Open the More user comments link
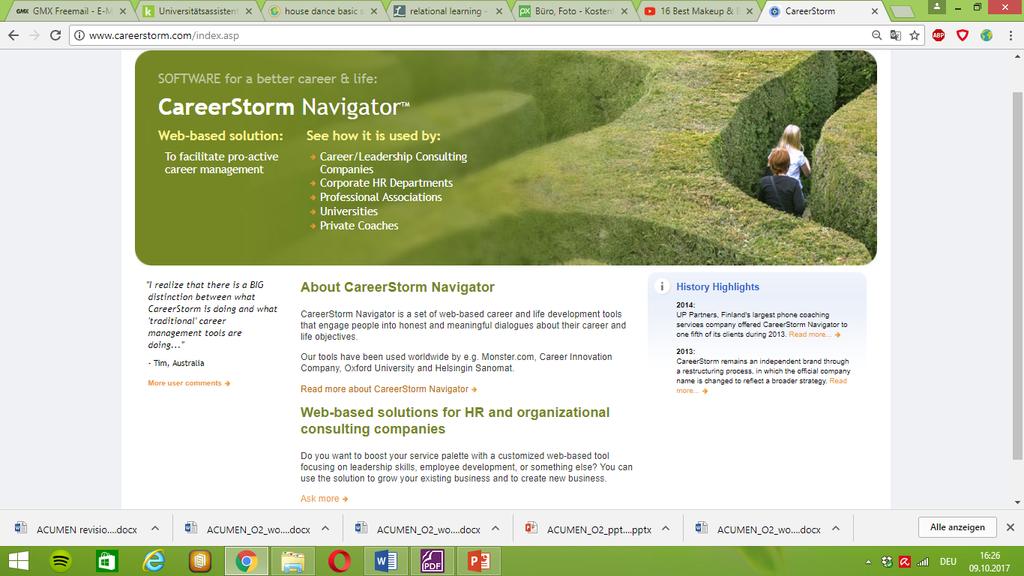The height and width of the screenshot is (576, 1024). 189,383
